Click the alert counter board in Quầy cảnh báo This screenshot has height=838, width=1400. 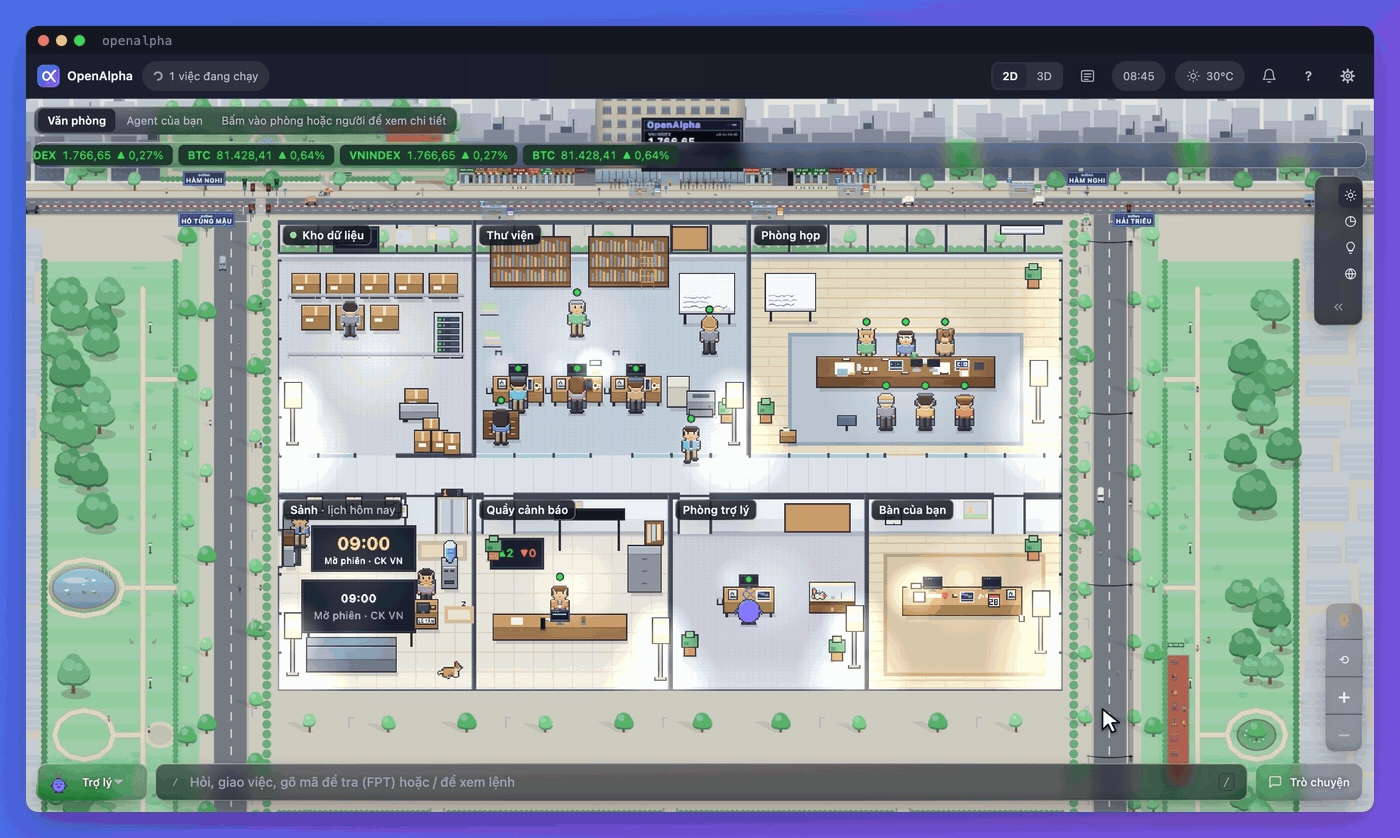[x=516, y=553]
